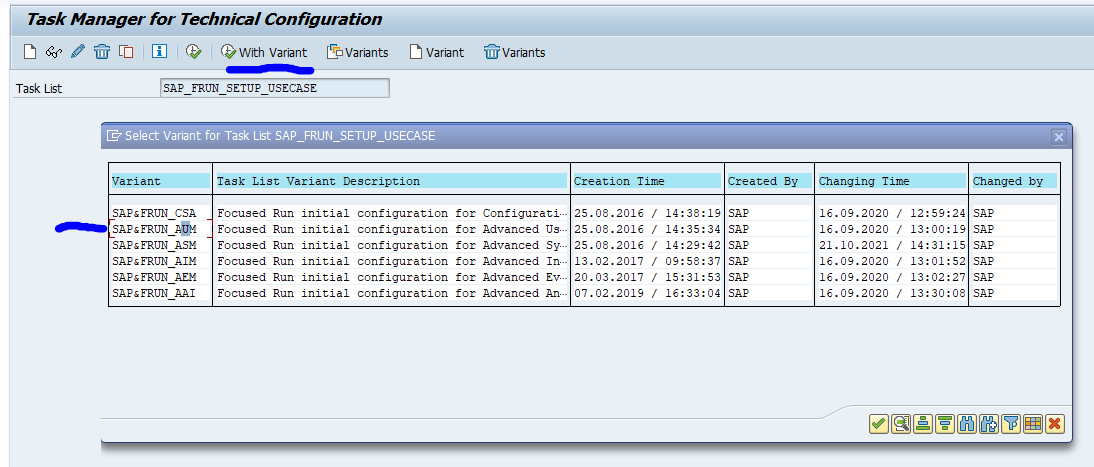Click the Changing Time column header
This screenshot has width=1094, height=467.
click(891, 181)
